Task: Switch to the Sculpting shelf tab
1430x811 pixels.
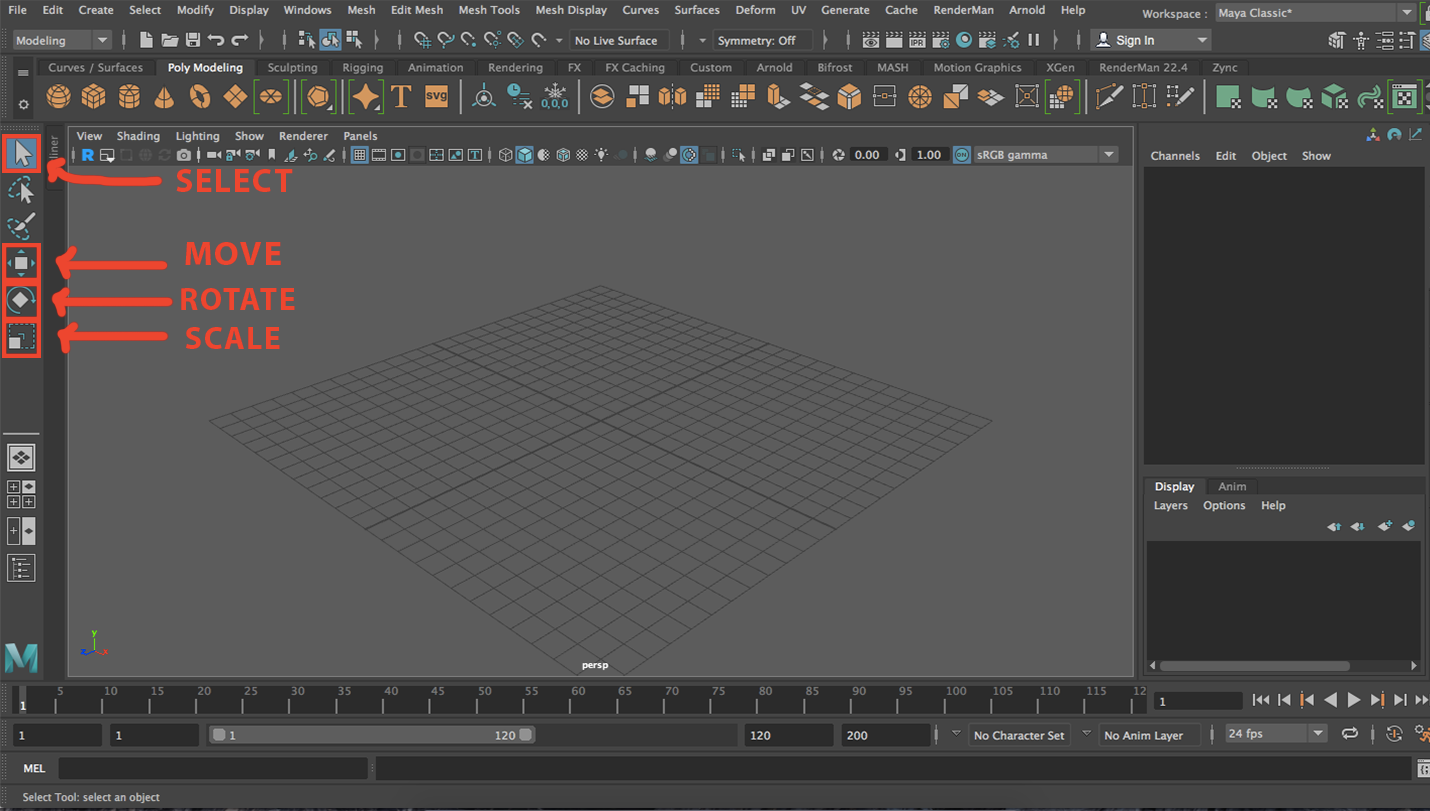Action: point(292,67)
